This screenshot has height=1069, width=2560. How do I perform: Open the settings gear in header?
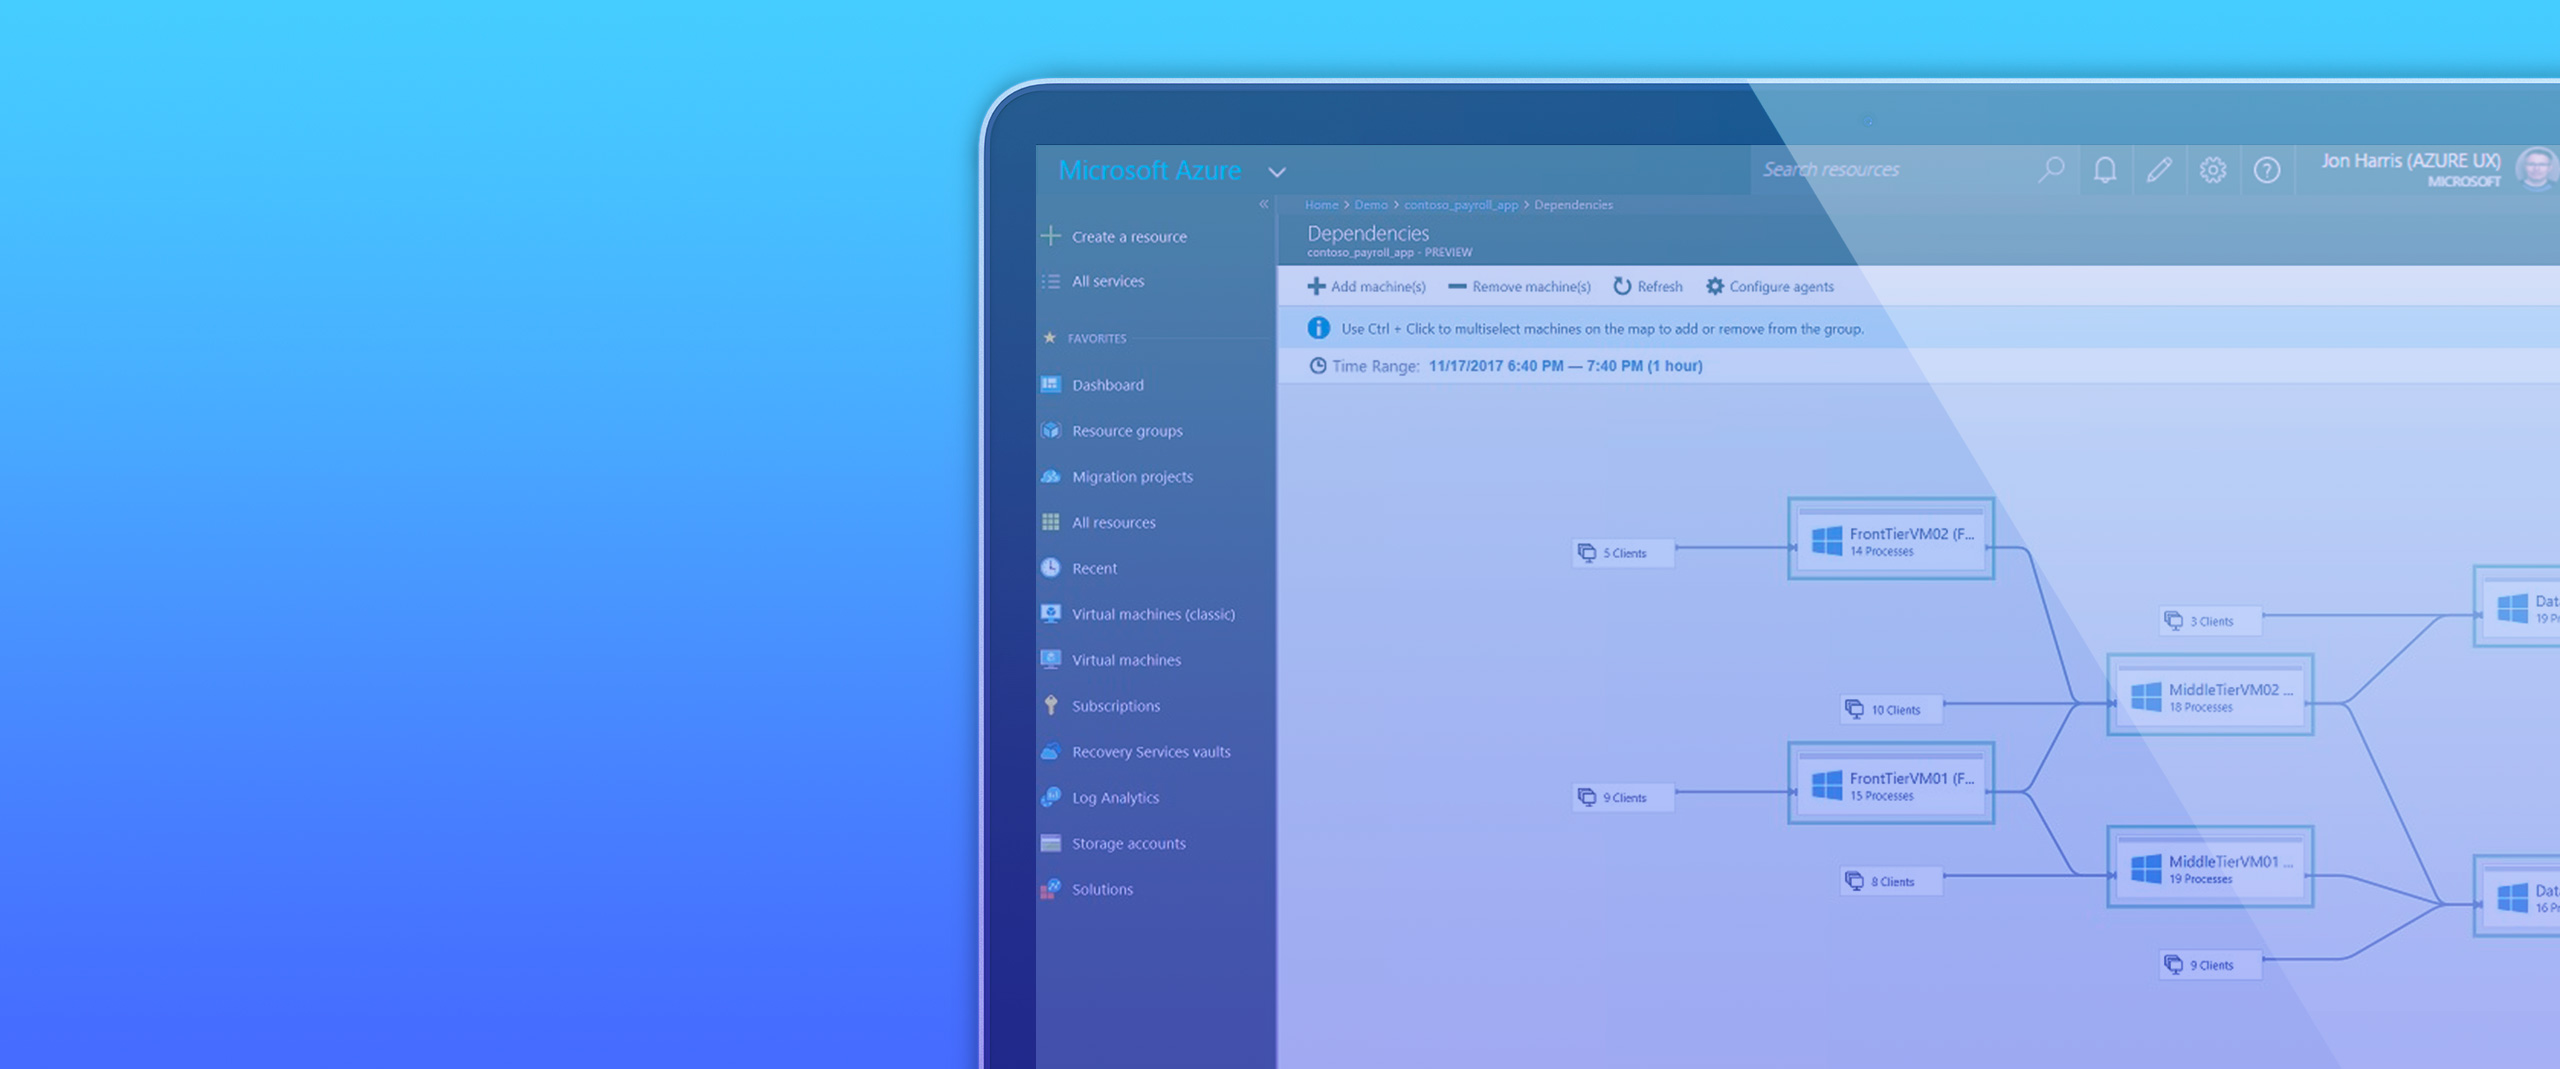(2213, 170)
